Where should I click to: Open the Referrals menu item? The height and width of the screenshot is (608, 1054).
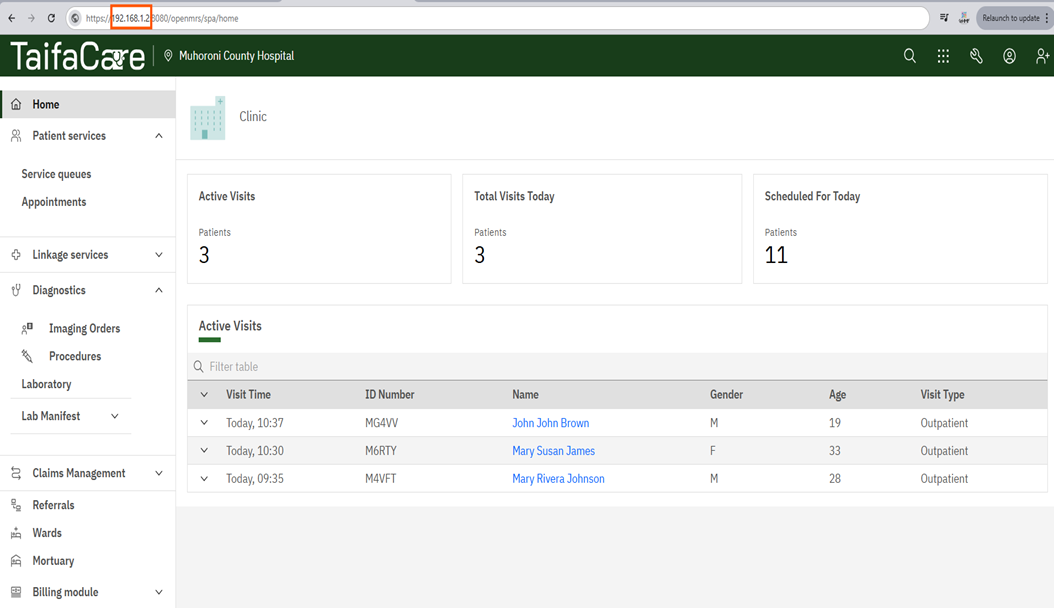(x=53, y=505)
